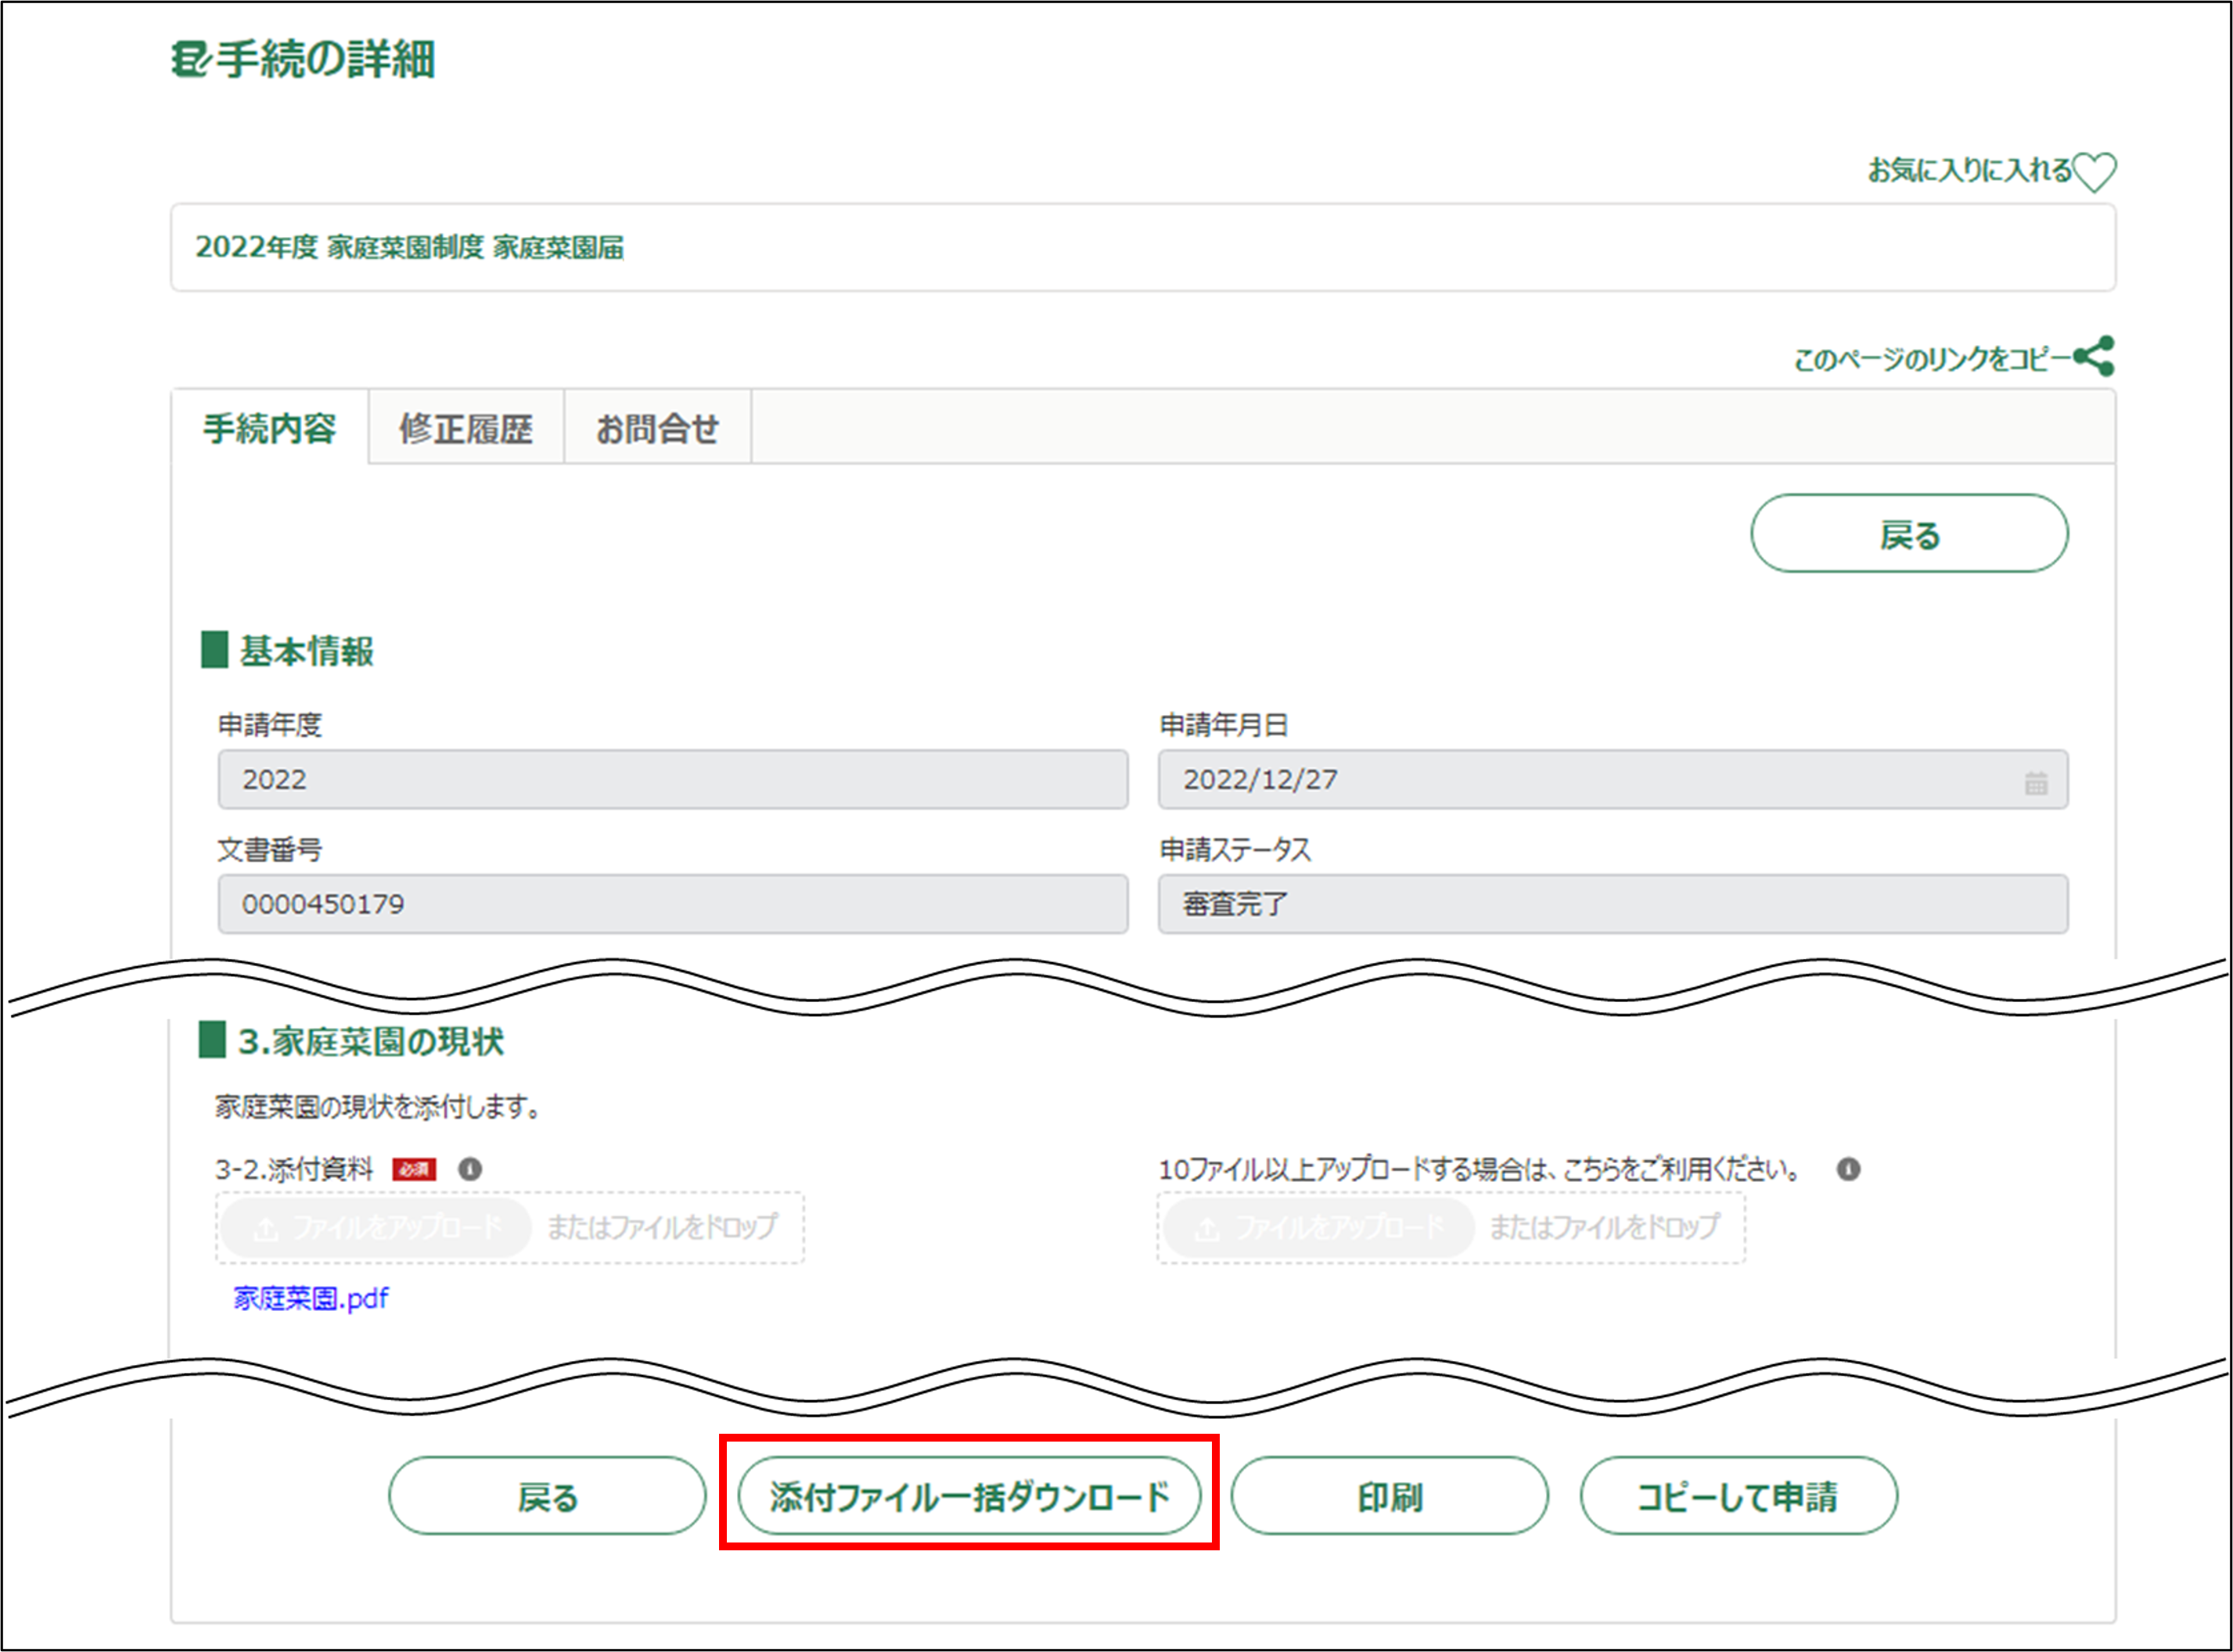The height and width of the screenshot is (1652, 2233).
Task: Switch to the 修正履歴 tab
Action: (x=466, y=429)
